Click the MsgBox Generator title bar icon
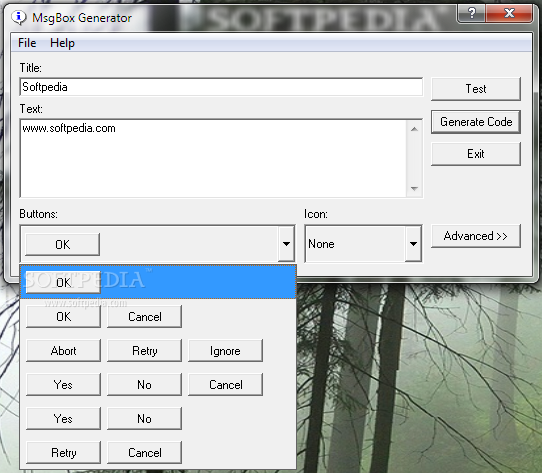 coord(19,17)
